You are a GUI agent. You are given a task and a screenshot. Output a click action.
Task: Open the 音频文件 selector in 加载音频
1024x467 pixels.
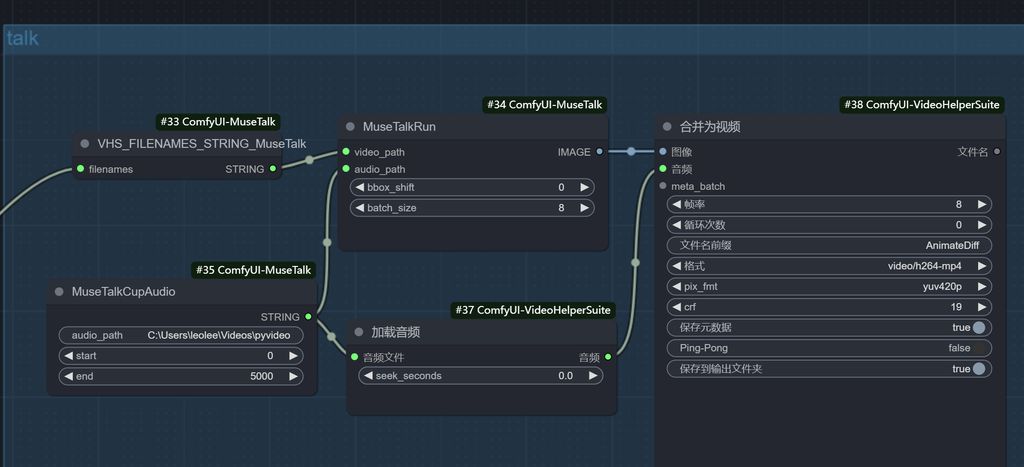tap(354, 357)
